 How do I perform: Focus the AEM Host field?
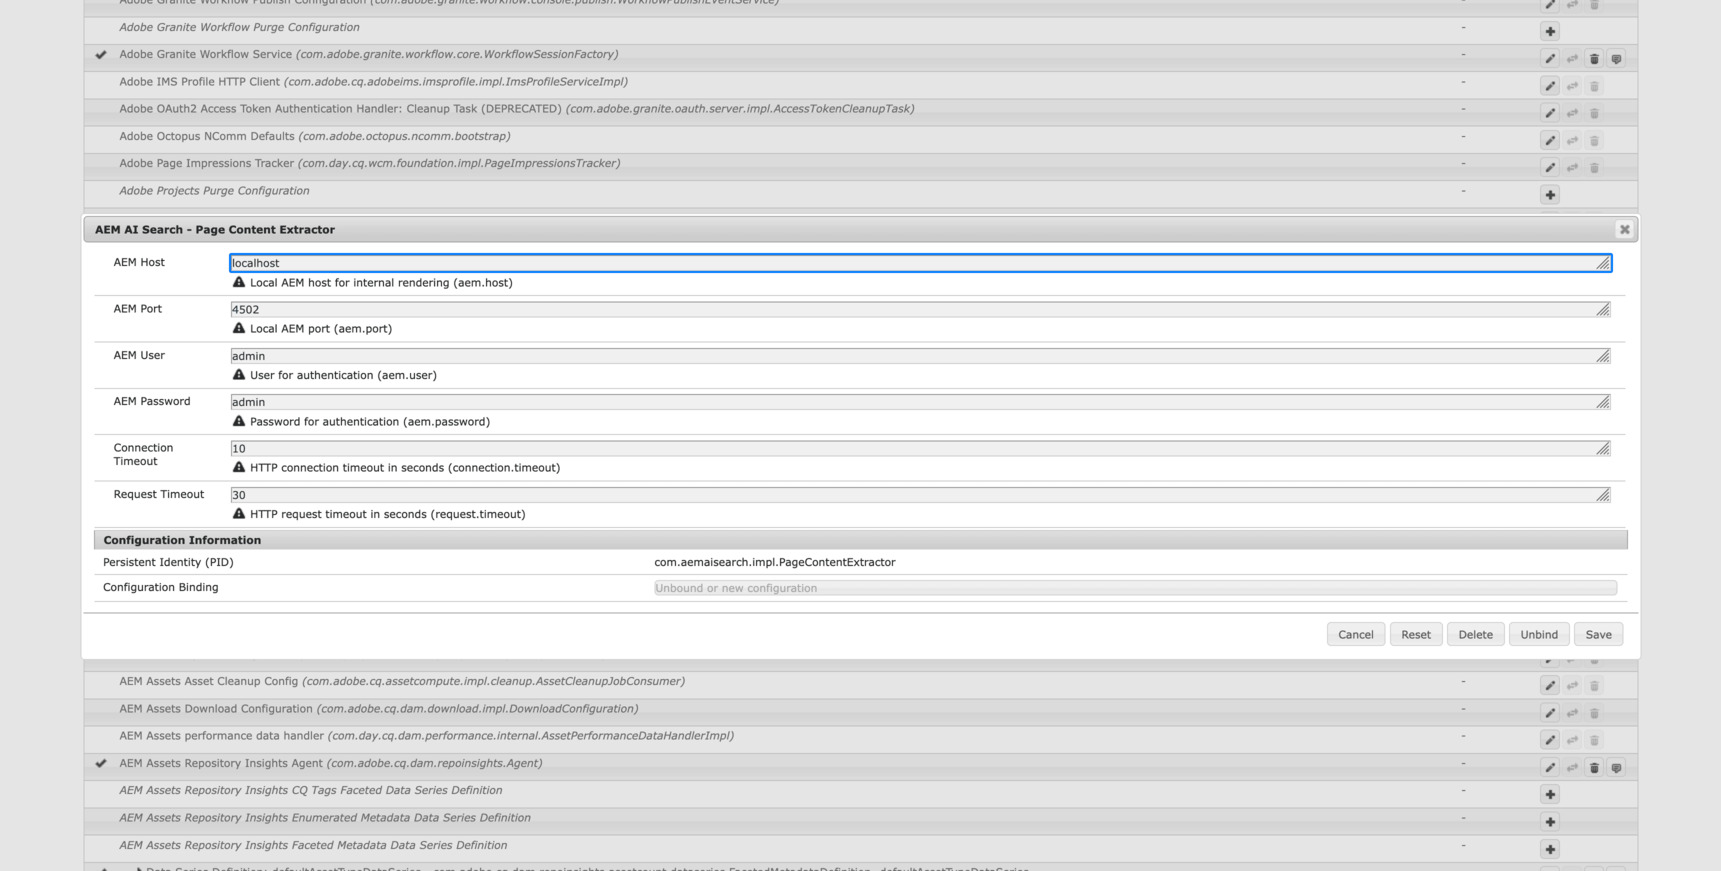920,263
